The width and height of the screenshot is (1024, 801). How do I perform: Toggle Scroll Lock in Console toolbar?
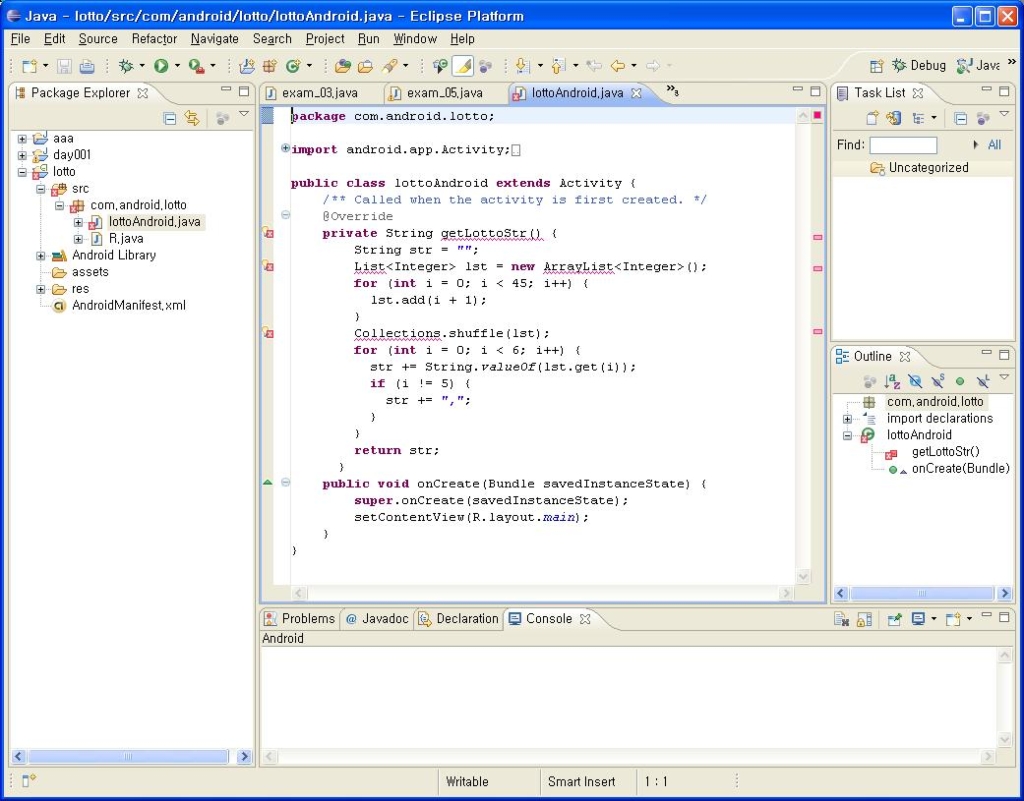pos(865,619)
